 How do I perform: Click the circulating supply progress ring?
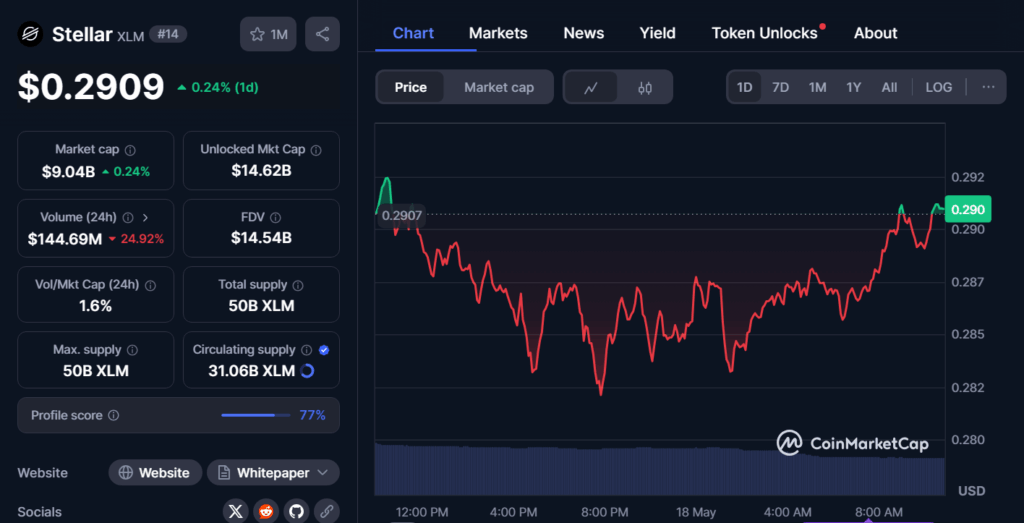pyautogui.click(x=308, y=372)
